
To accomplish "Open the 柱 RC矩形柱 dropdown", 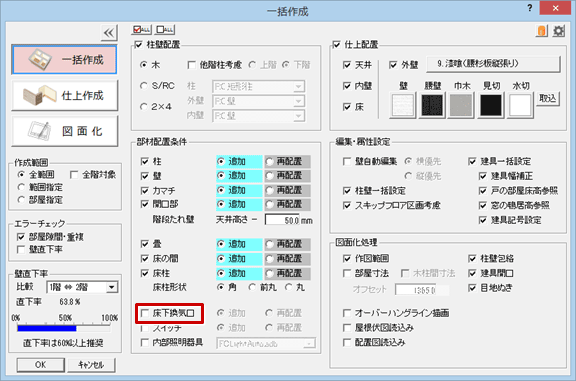I will tap(259, 87).
